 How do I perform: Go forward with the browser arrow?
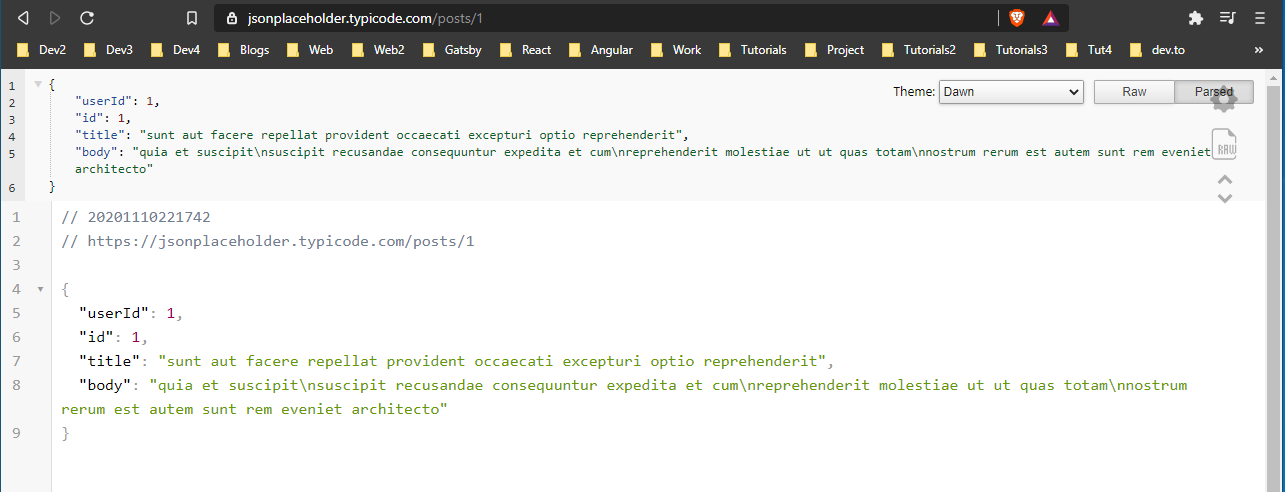click(x=55, y=18)
